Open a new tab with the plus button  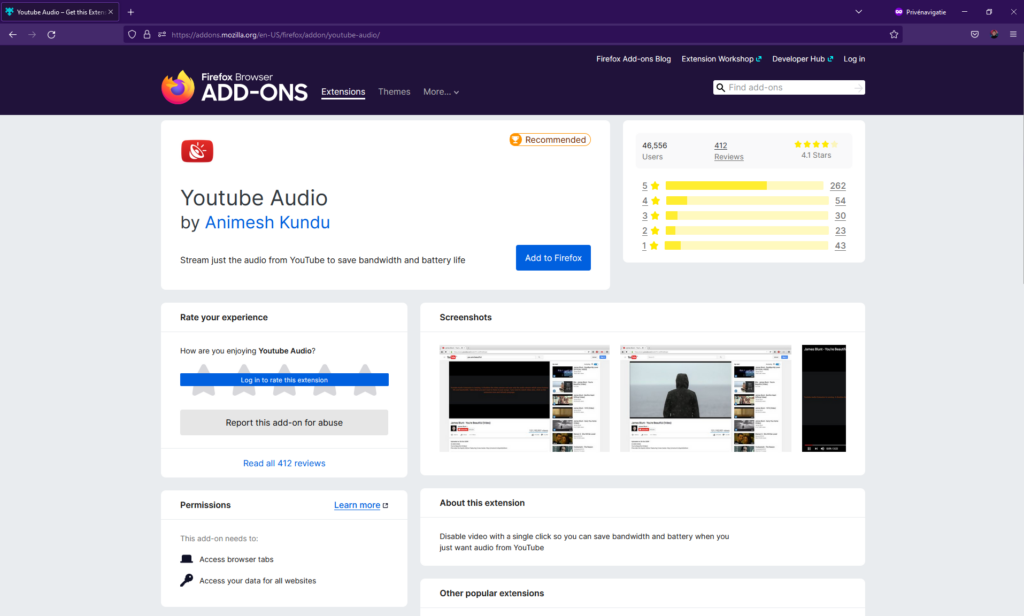coord(131,12)
